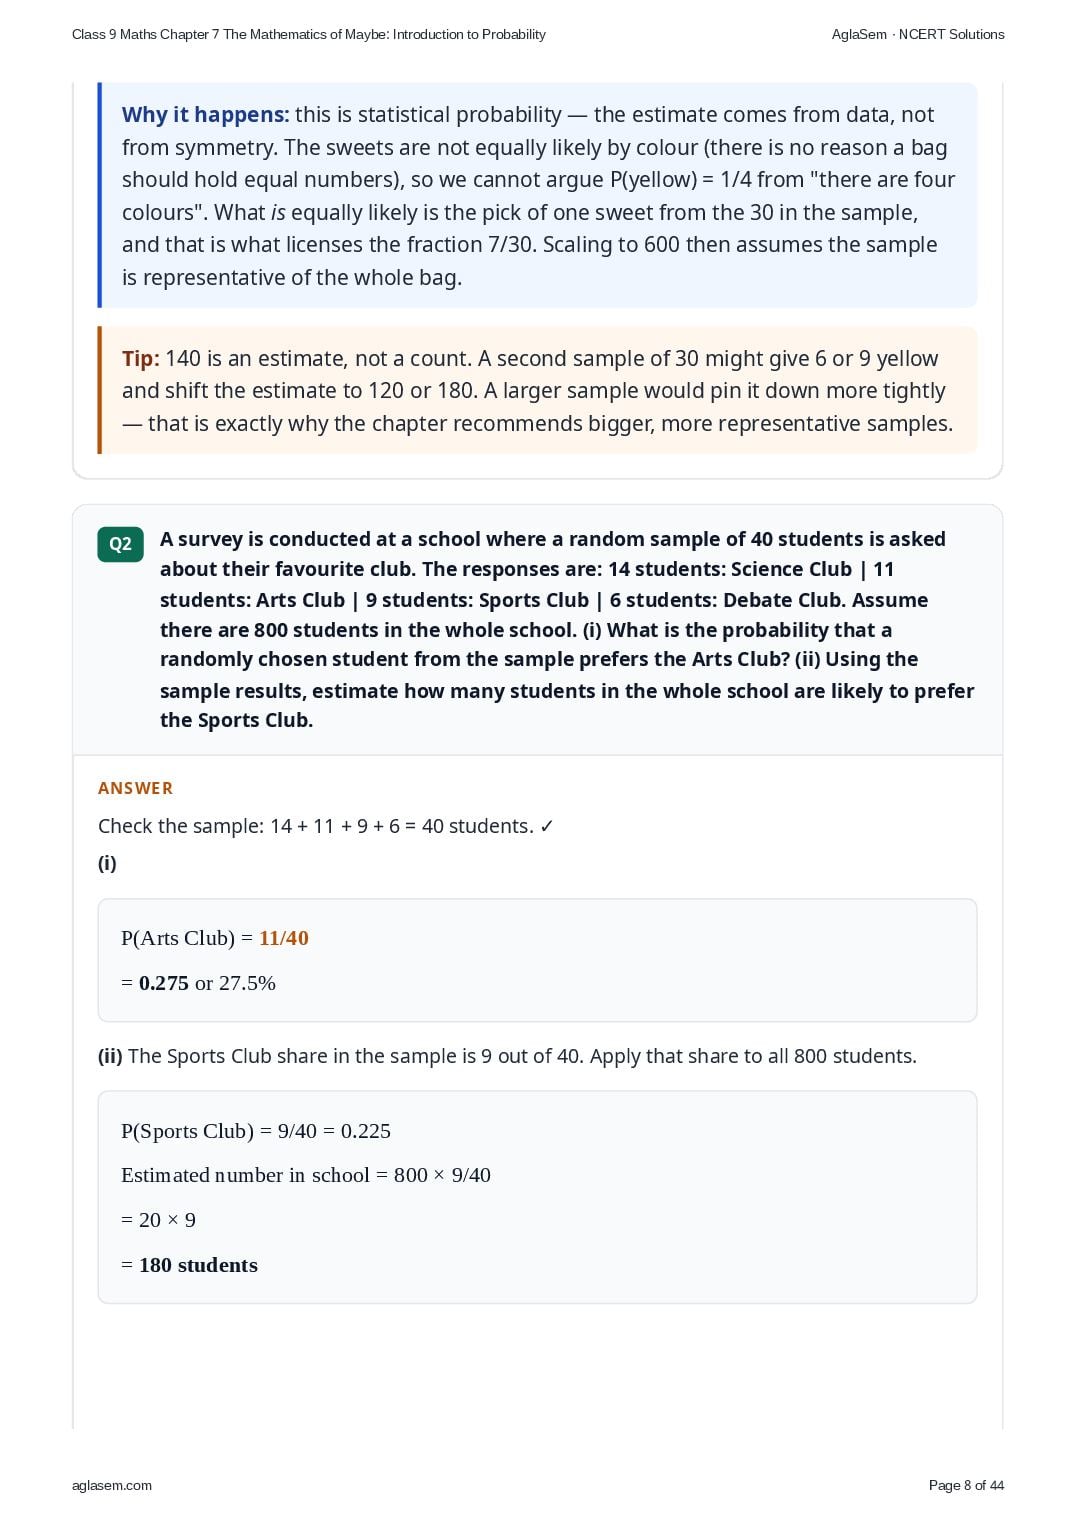Click the blue accent bar of explanation box

100,195
